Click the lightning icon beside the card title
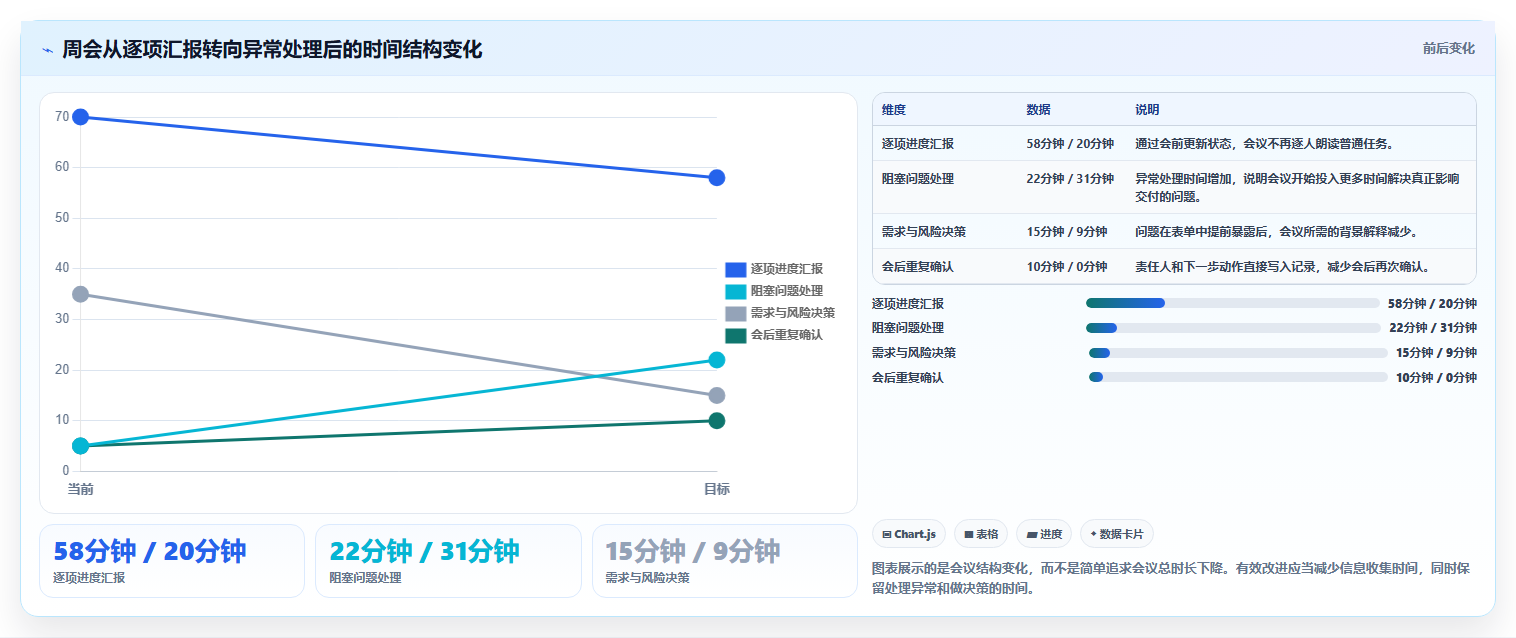1516x638 pixels. click(47, 50)
